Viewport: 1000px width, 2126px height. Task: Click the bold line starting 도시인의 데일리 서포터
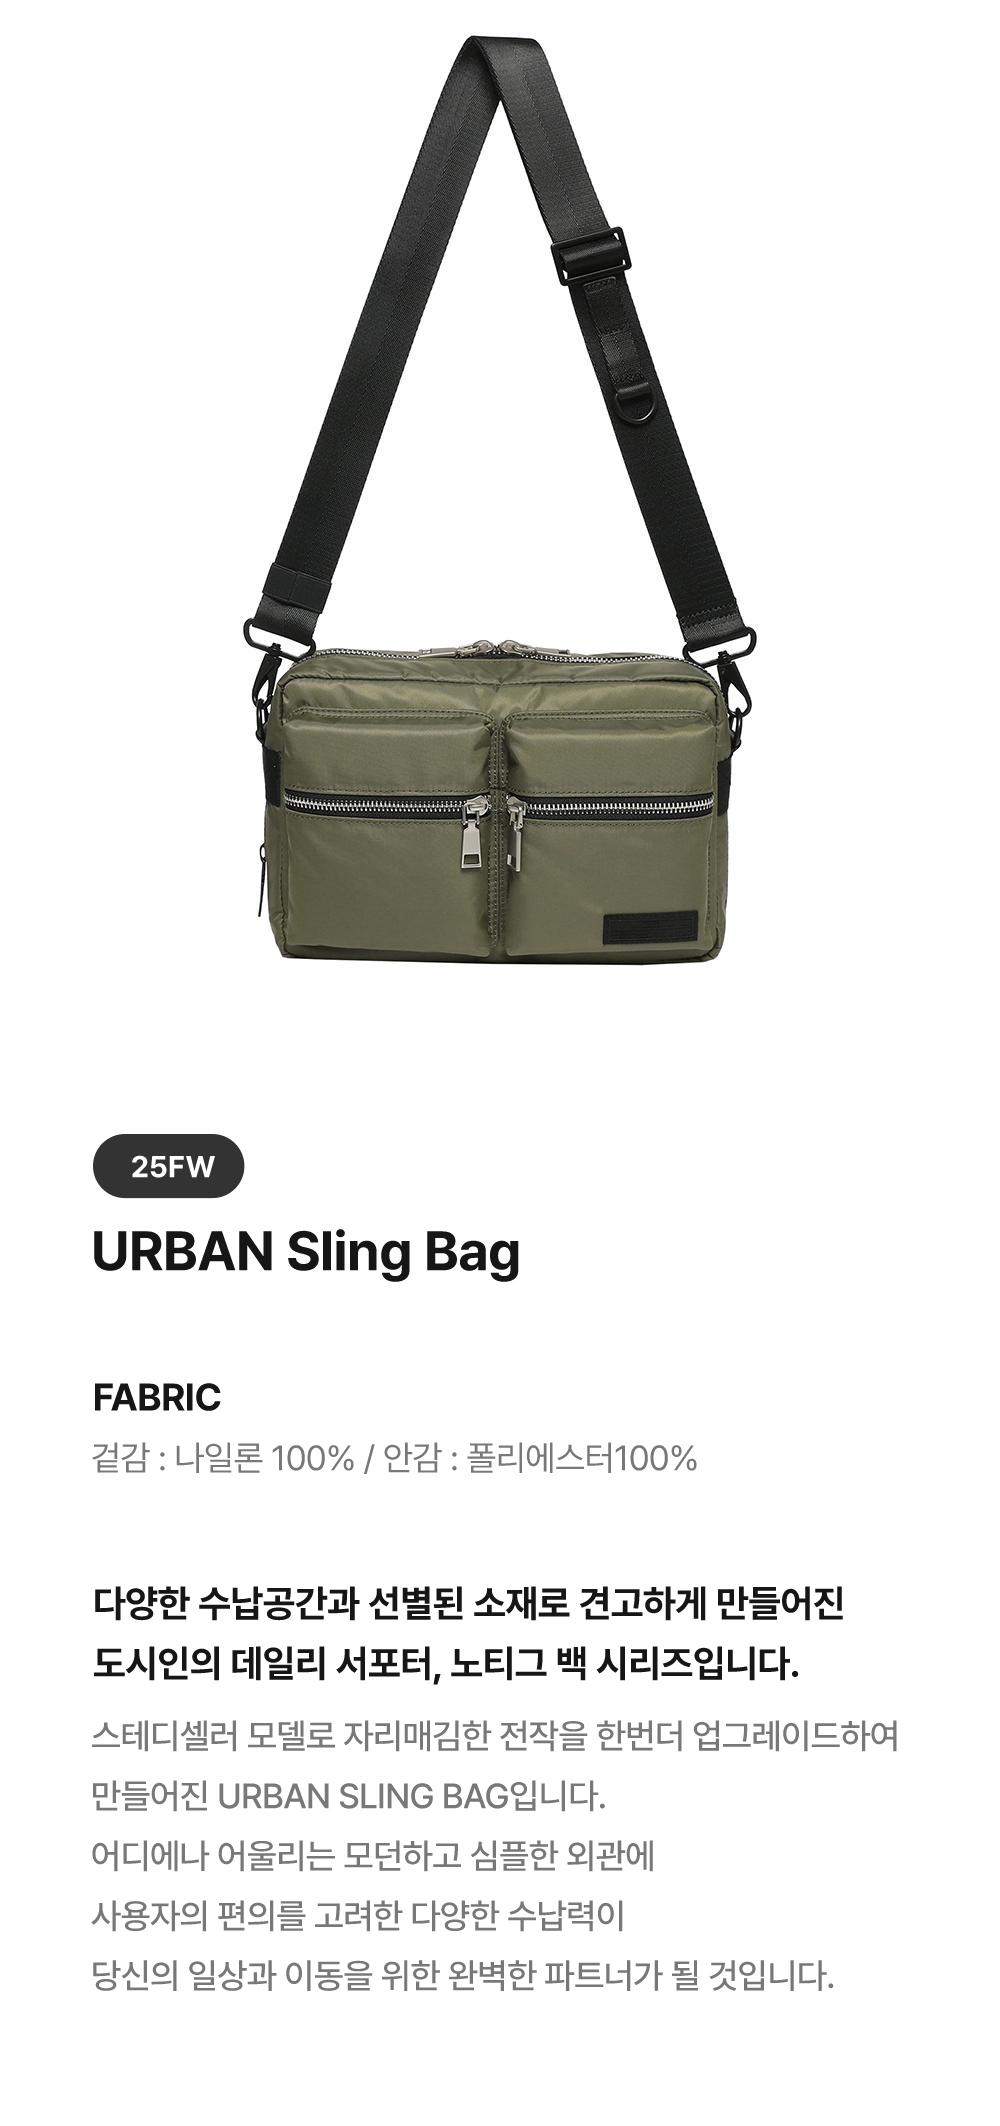(445, 1664)
